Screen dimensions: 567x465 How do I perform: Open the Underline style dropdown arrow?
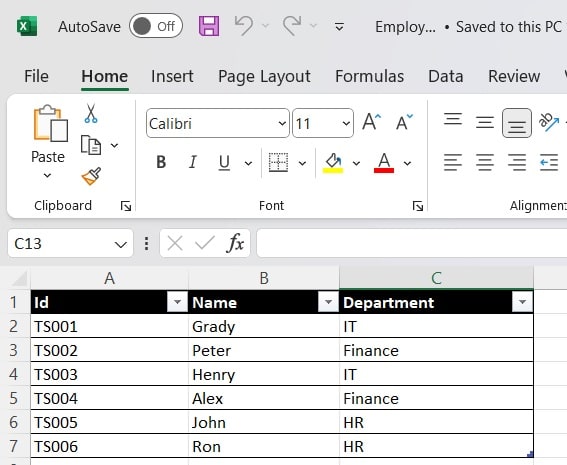[x=248, y=163]
